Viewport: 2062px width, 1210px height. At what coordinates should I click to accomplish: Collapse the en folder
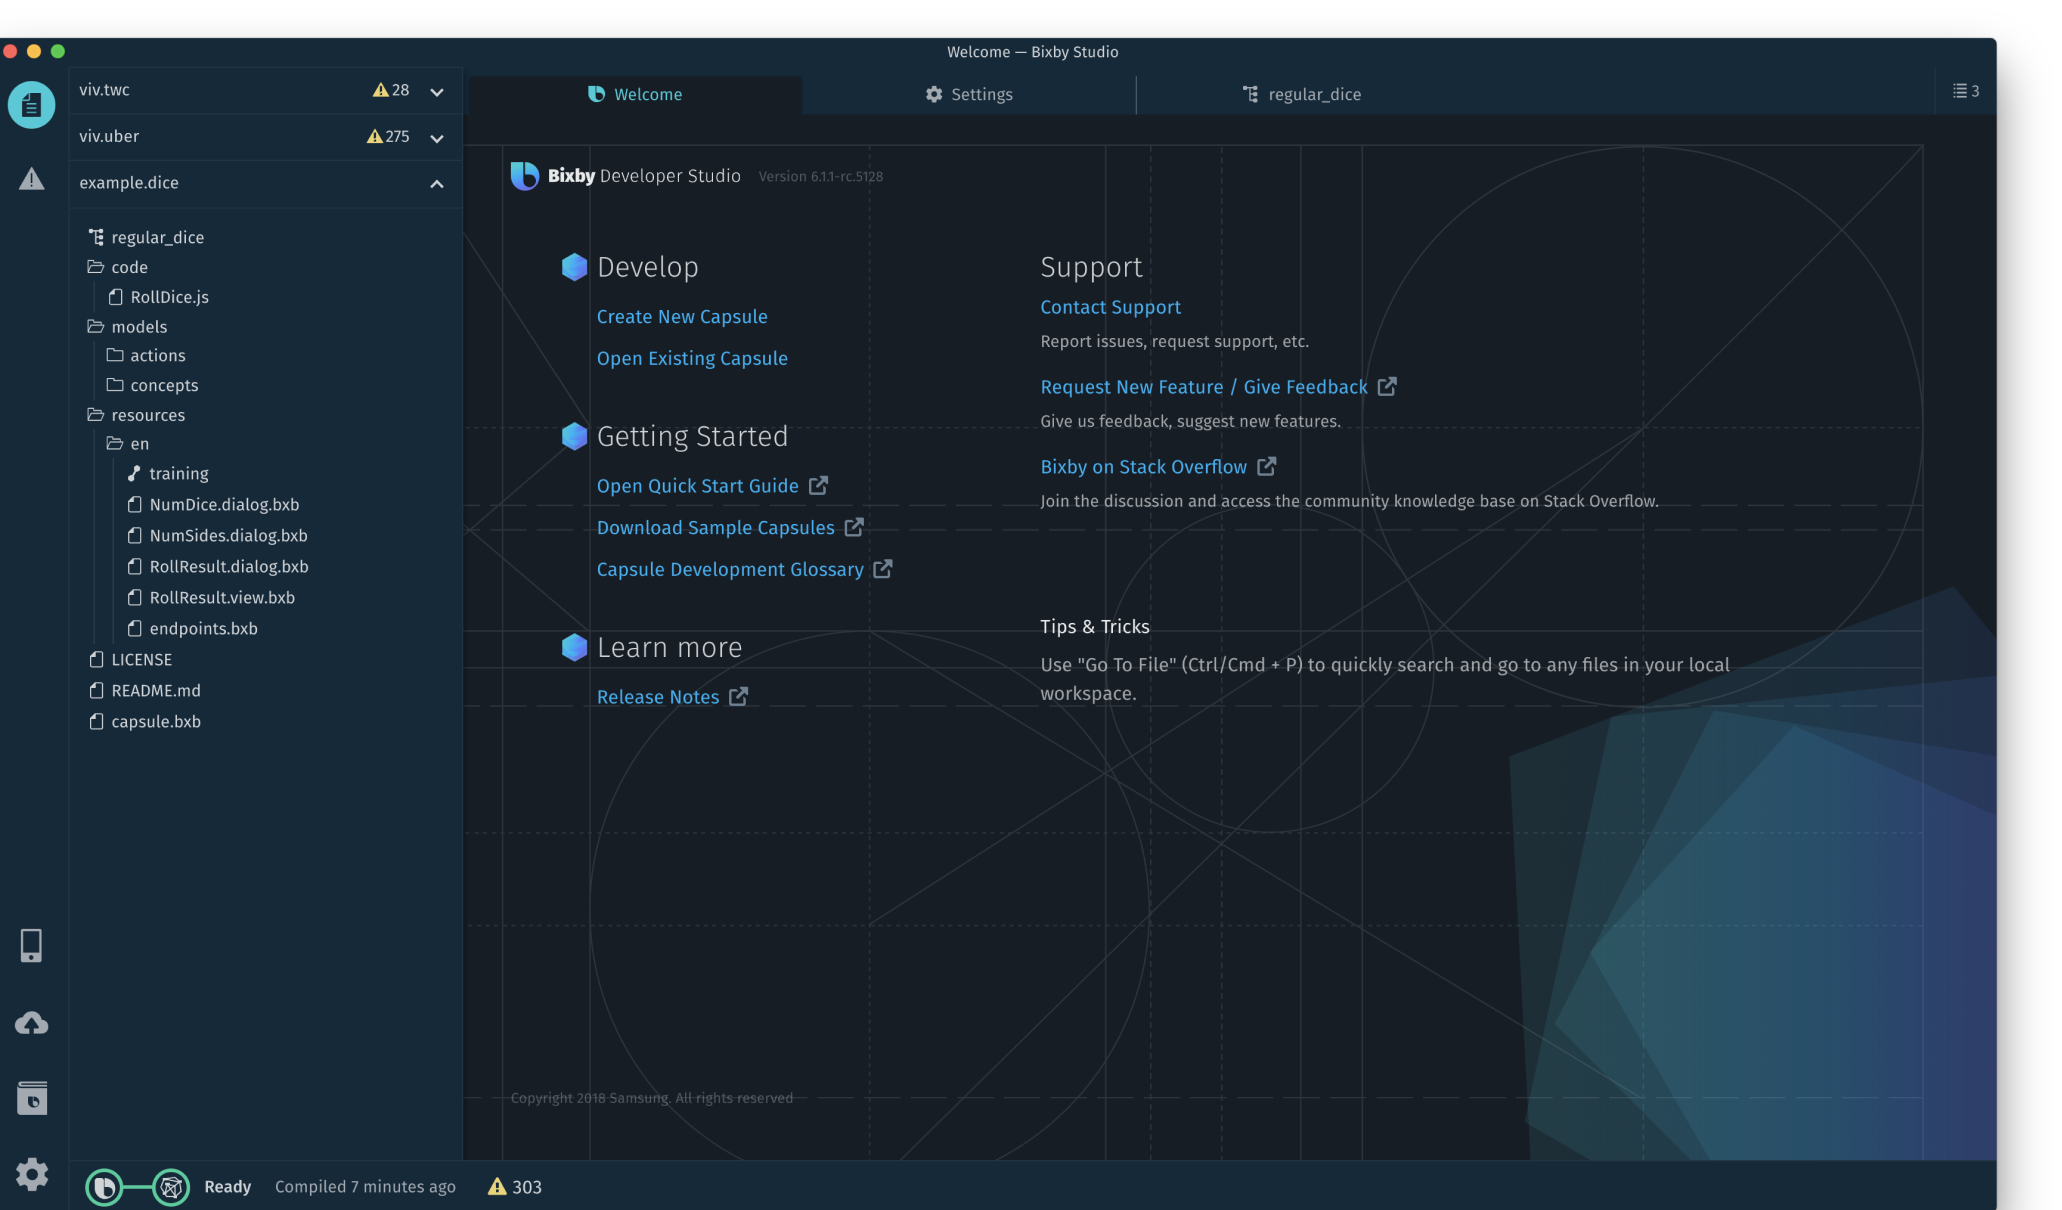point(128,444)
